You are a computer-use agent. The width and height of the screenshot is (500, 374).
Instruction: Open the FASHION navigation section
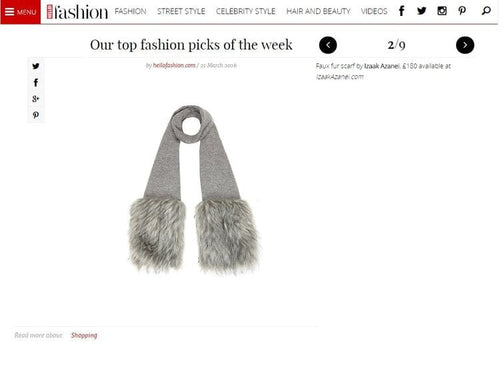tap(130, 11)
